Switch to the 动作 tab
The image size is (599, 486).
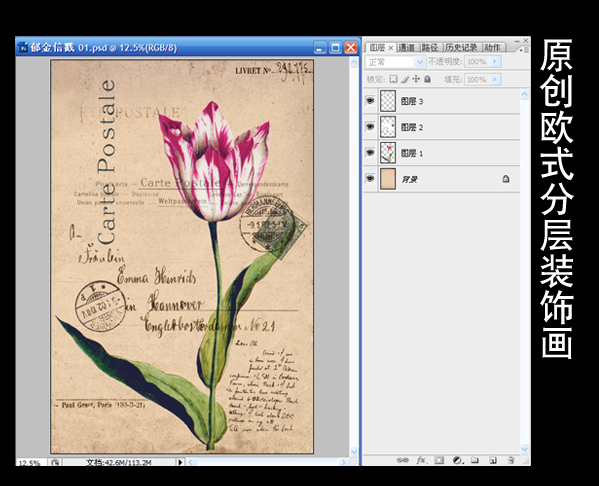(x=492, y=47)
